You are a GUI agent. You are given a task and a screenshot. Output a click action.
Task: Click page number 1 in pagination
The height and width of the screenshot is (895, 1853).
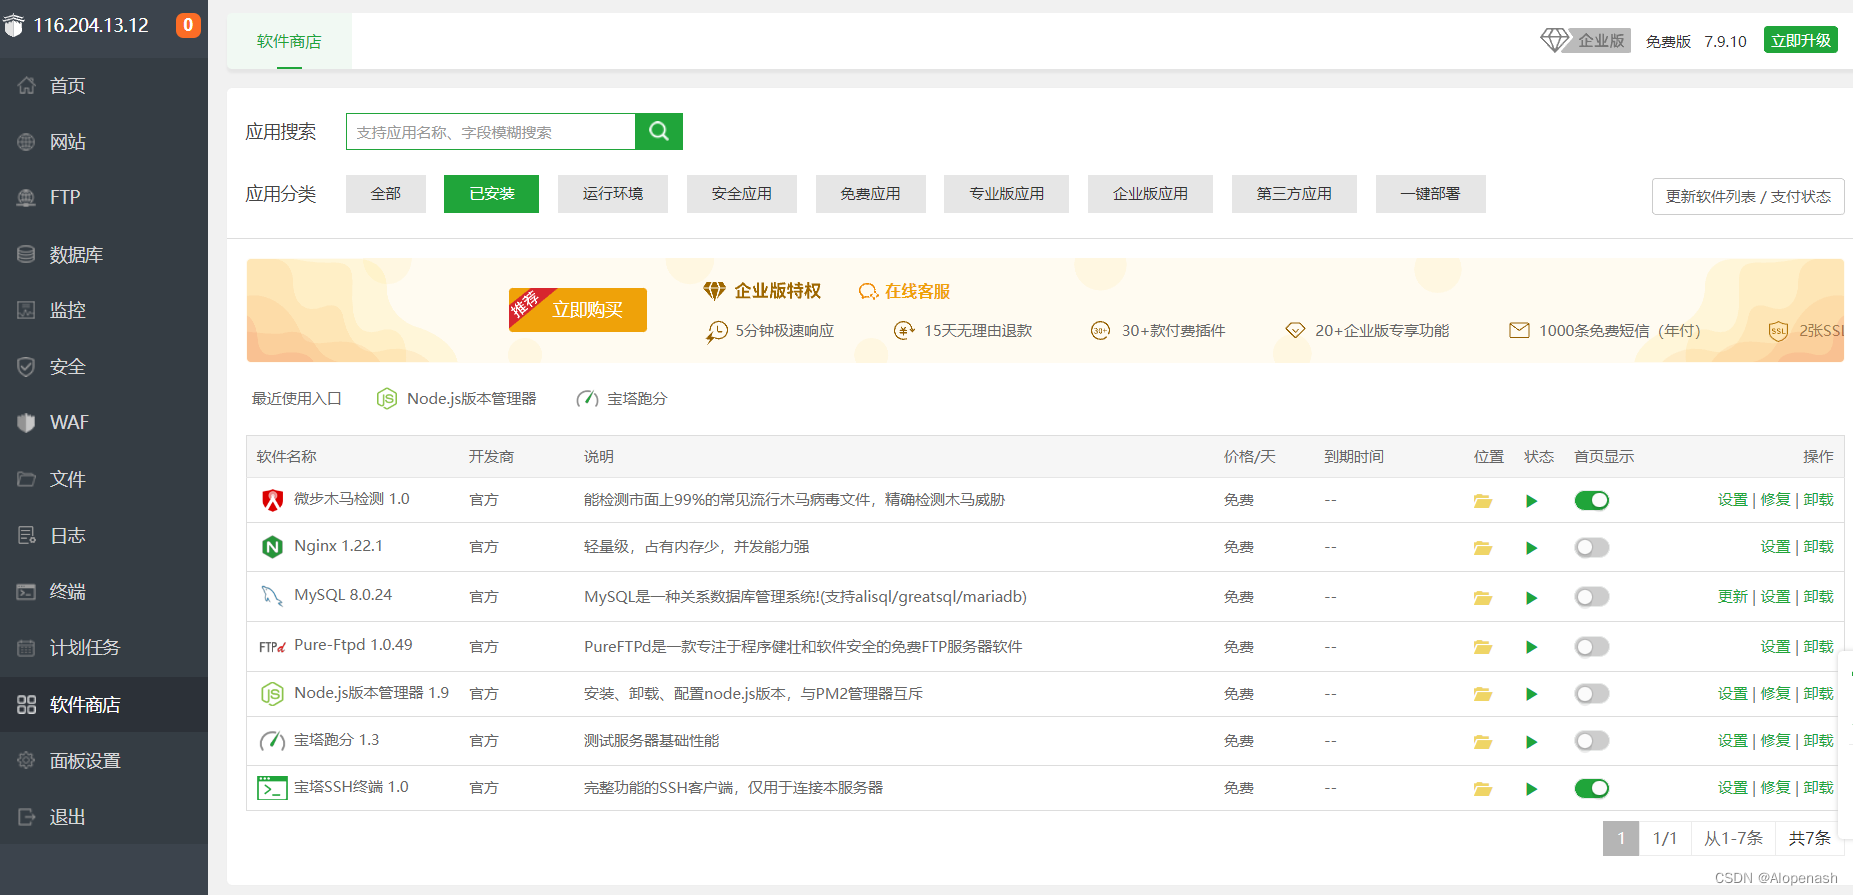click(1621, 838)
